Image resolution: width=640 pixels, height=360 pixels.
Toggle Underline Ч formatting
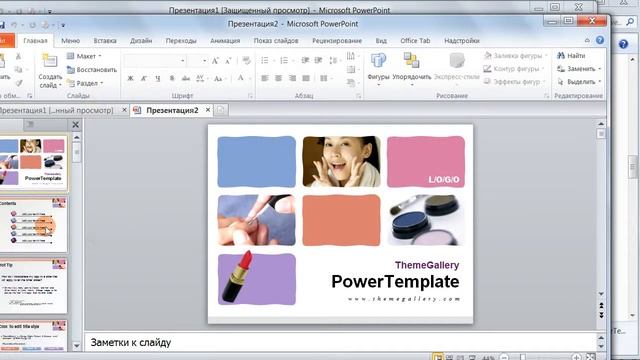tap(158, 78)
